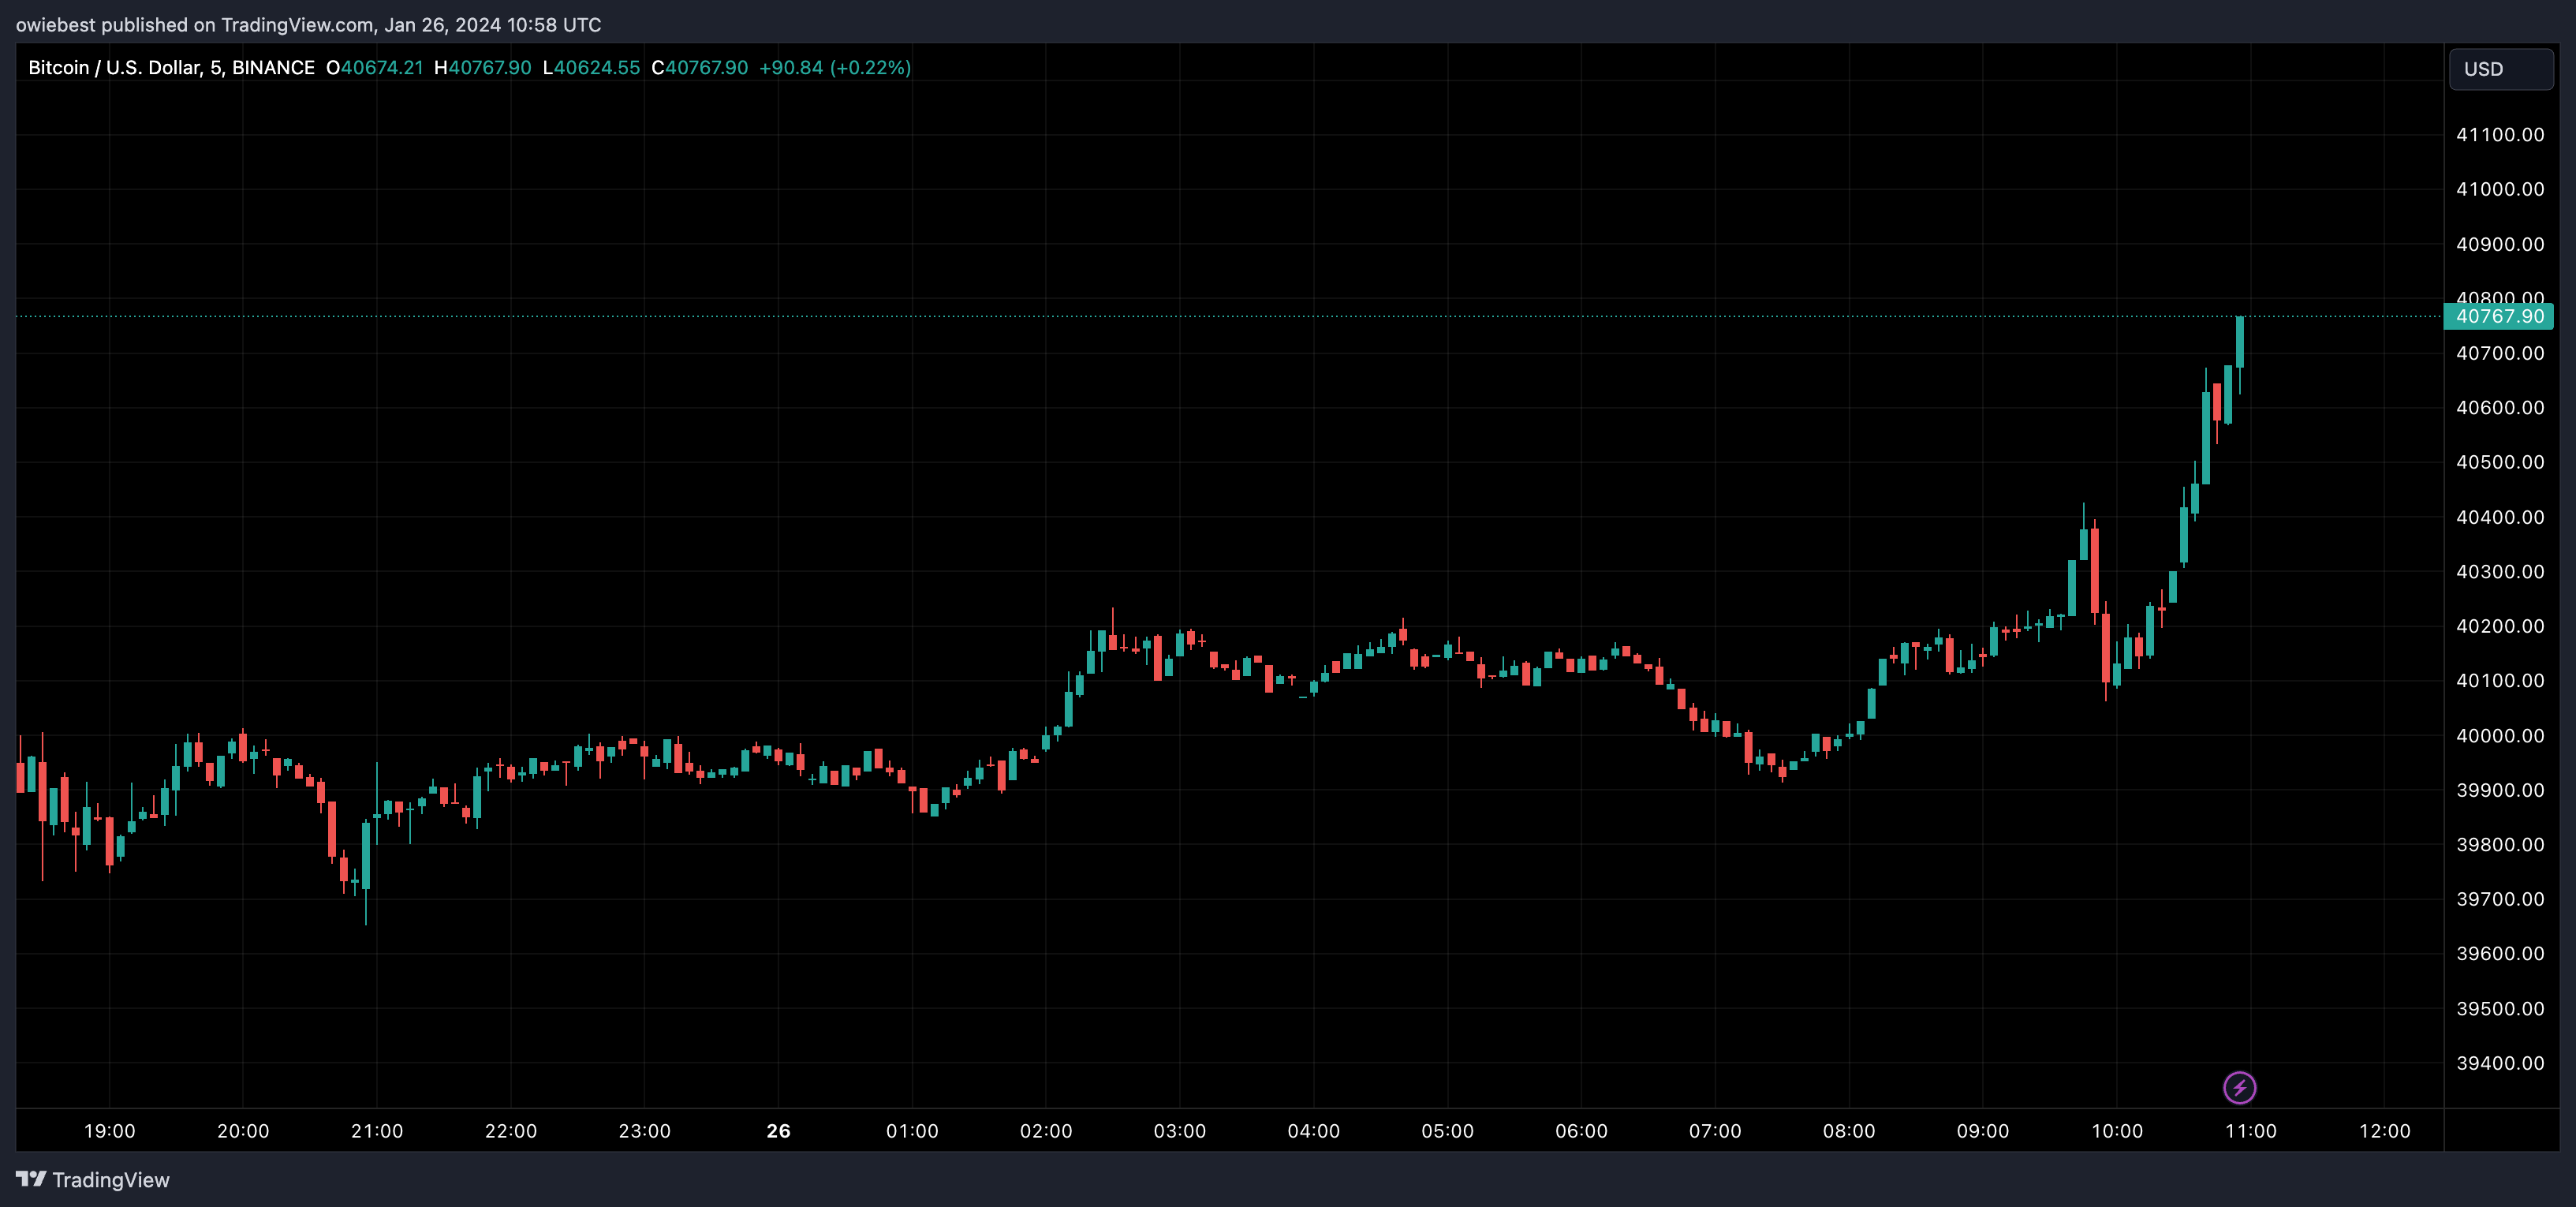Click the 41100.00 price axis label
Viewport: 2576px width, 1207px height.
pos(2500,135)
